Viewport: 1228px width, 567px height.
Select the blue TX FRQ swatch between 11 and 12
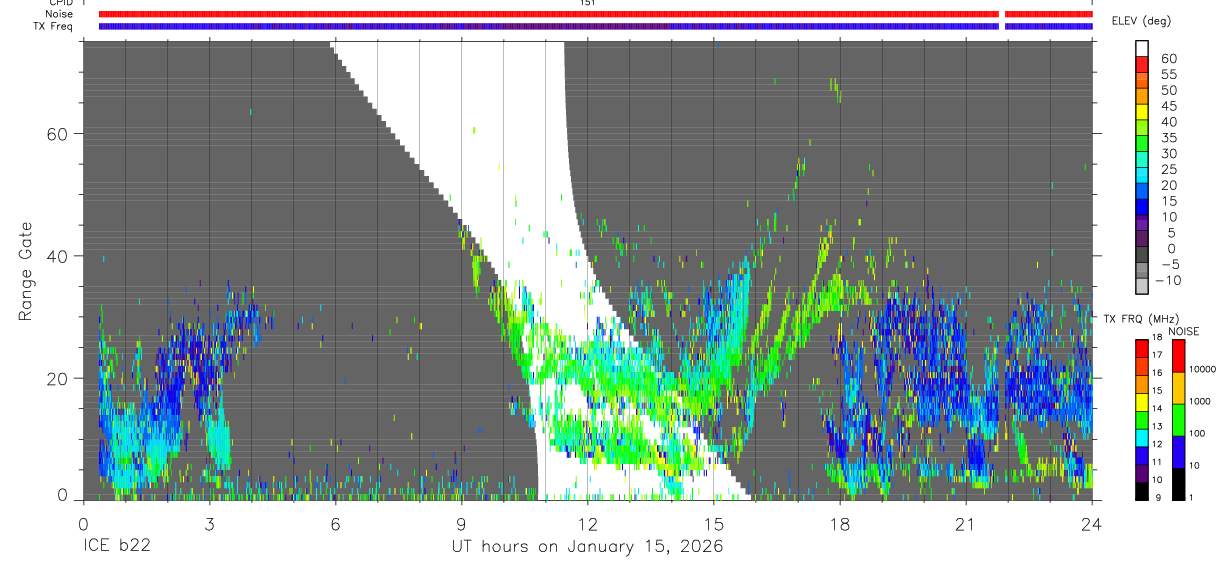pos(1142,454)
